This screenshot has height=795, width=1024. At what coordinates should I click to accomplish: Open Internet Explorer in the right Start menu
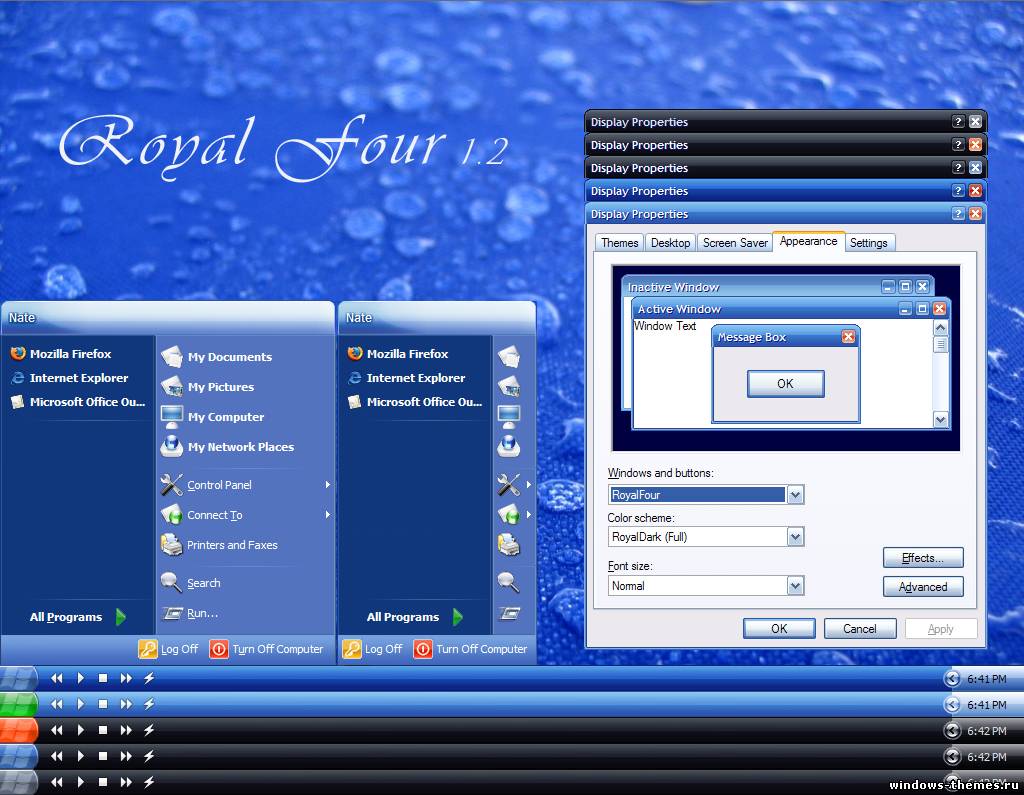407,378
